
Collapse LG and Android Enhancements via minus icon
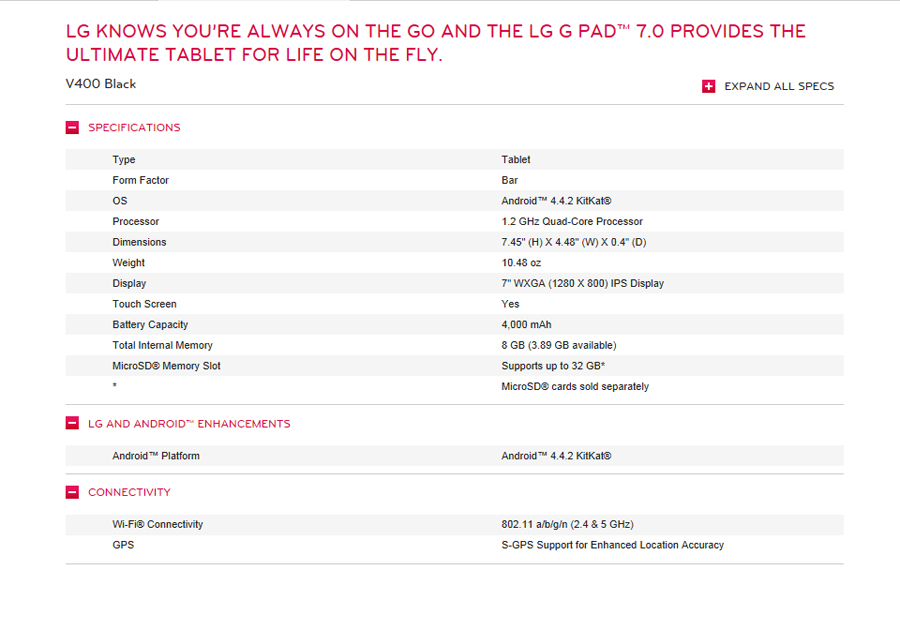pos(72,424)
